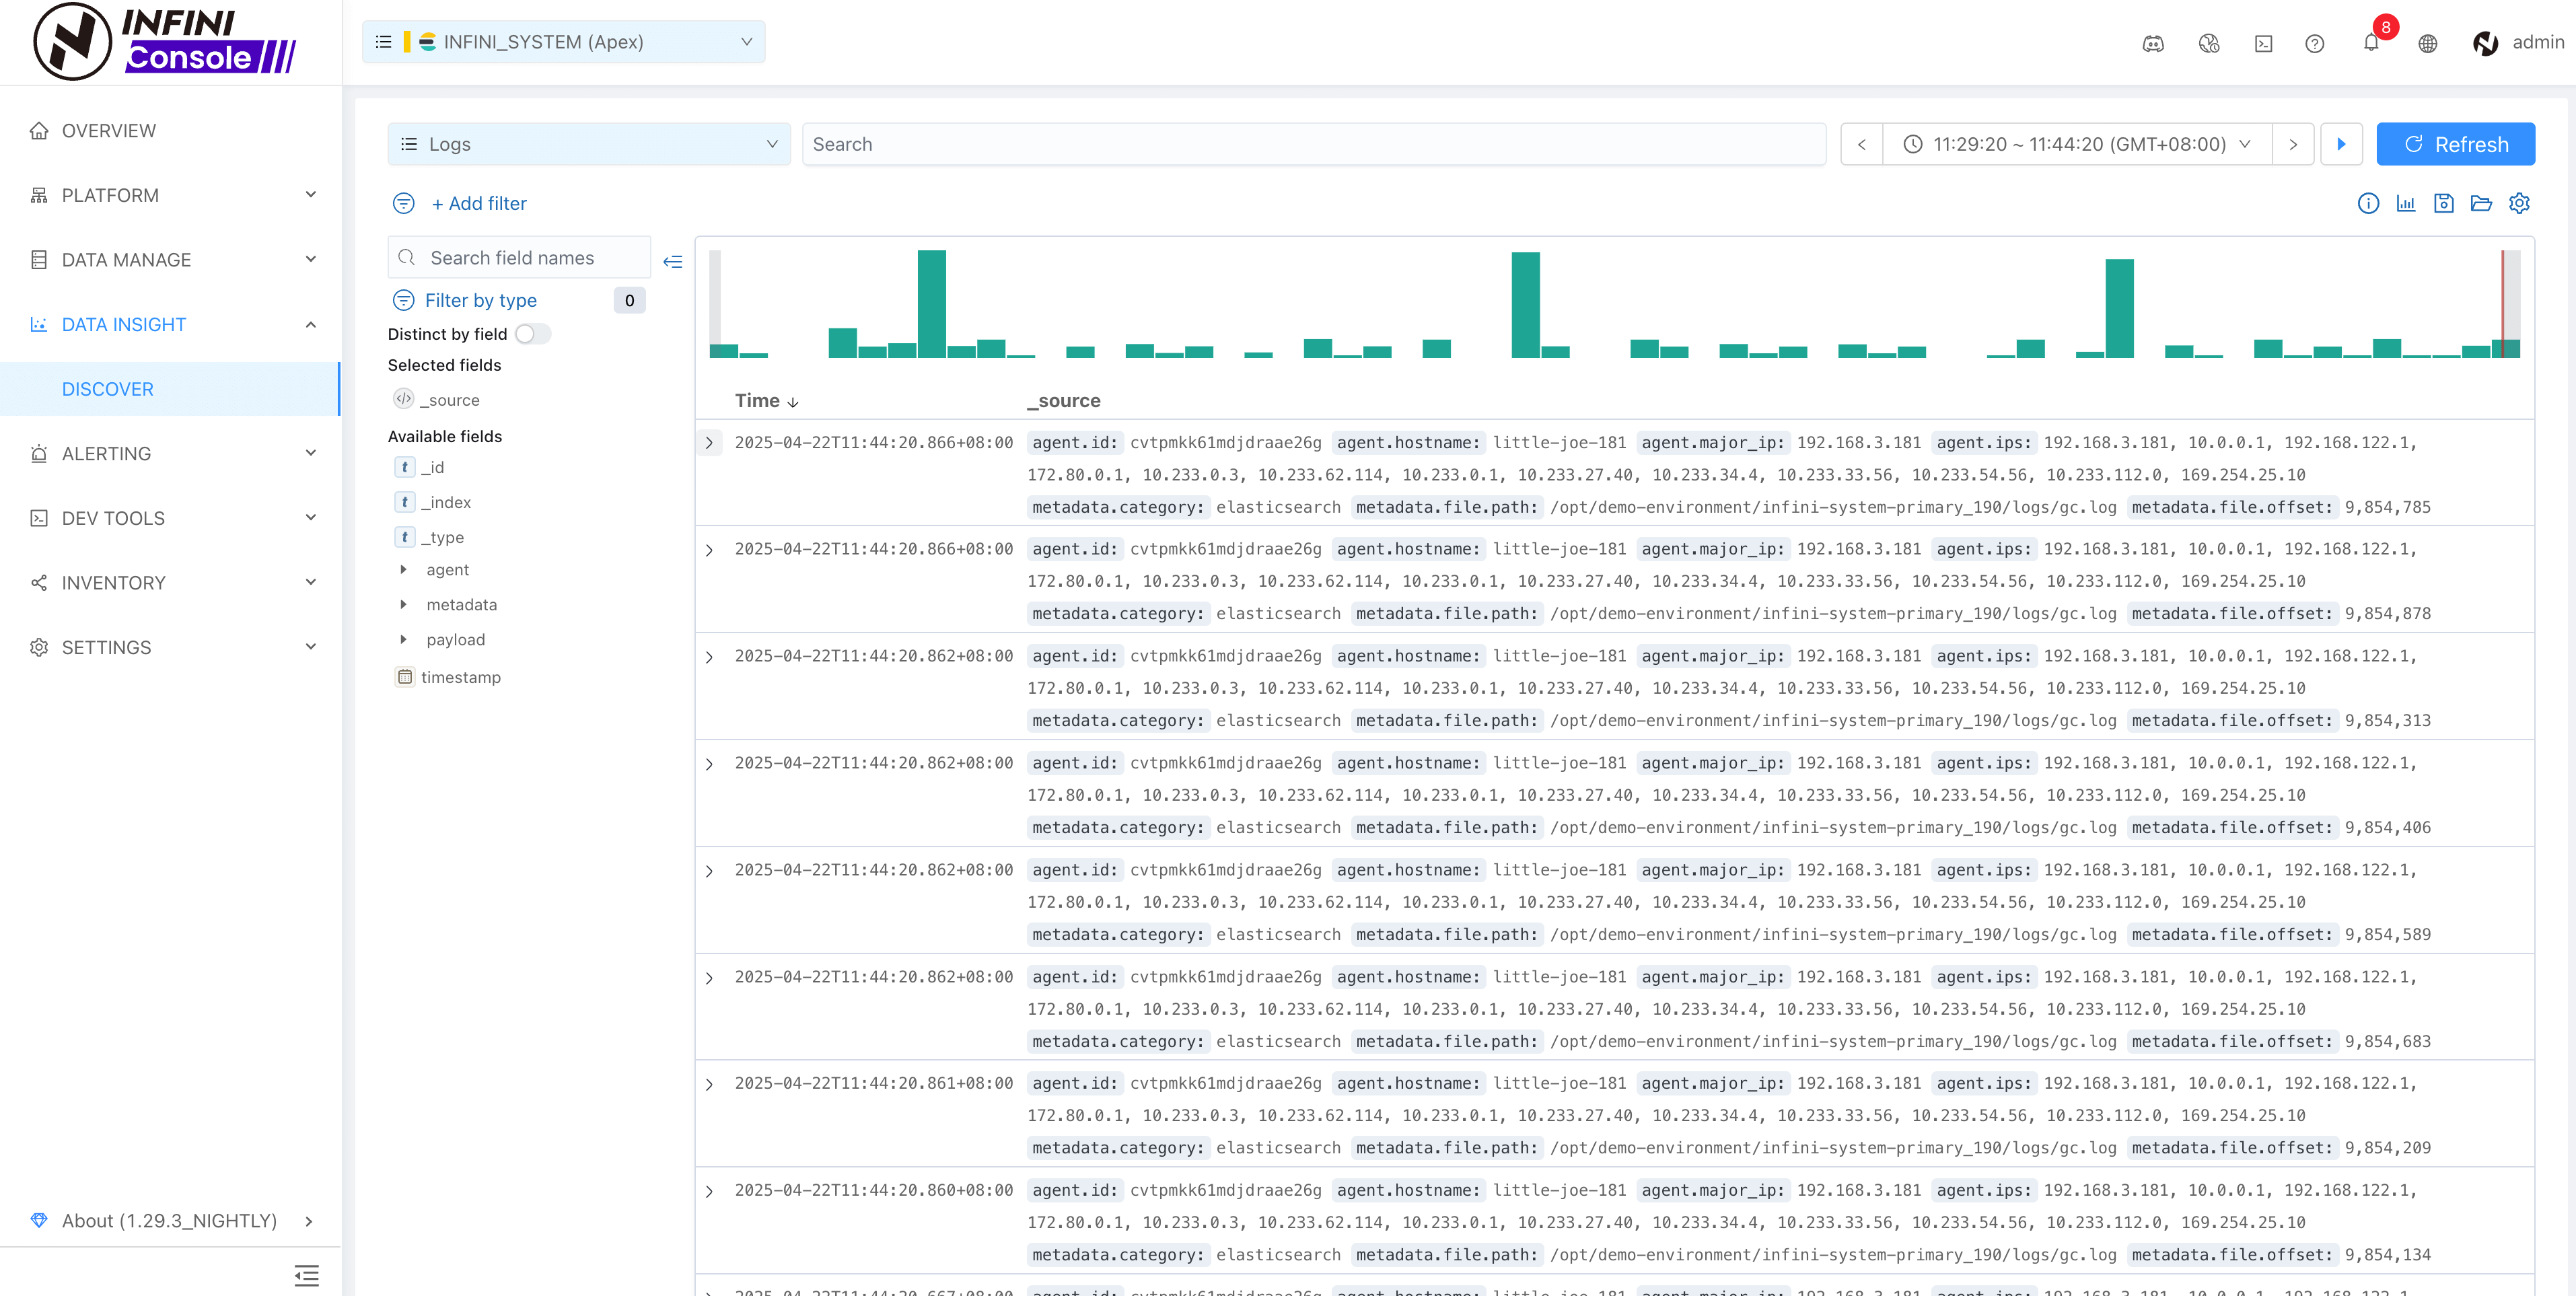Open saved searches folder icon
The image size is (2576, 1296).
[x=2481, y=203]
